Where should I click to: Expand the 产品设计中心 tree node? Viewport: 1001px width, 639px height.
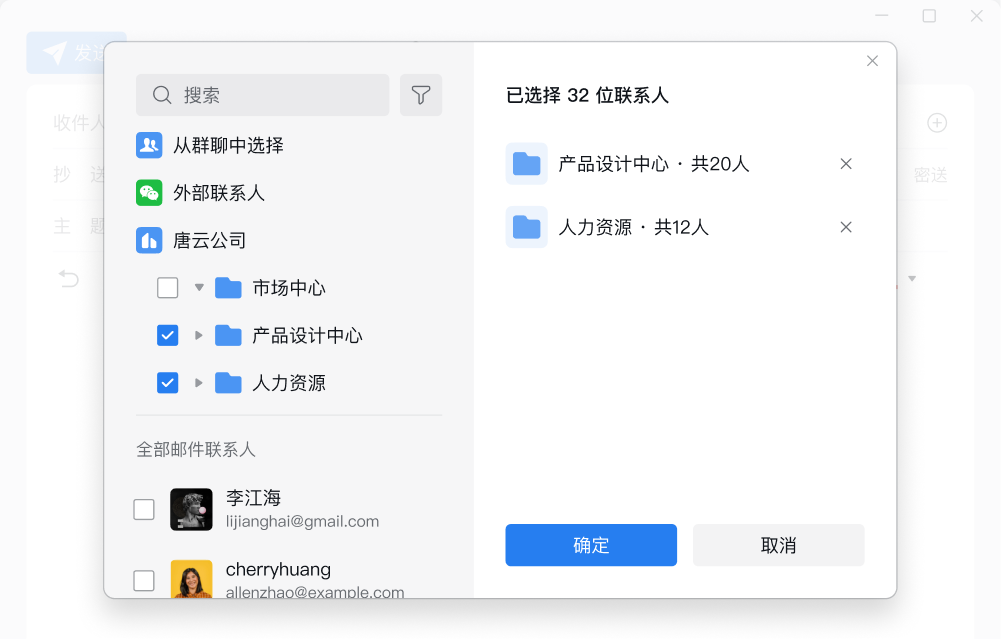pos(197,335)
